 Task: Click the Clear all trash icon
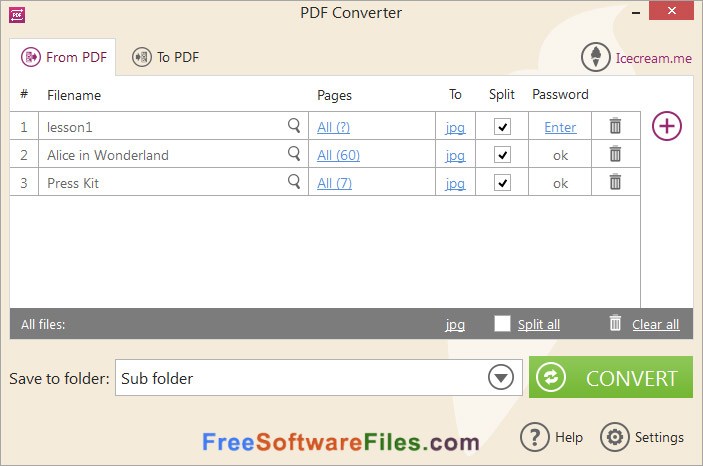(x=615, y=323)
